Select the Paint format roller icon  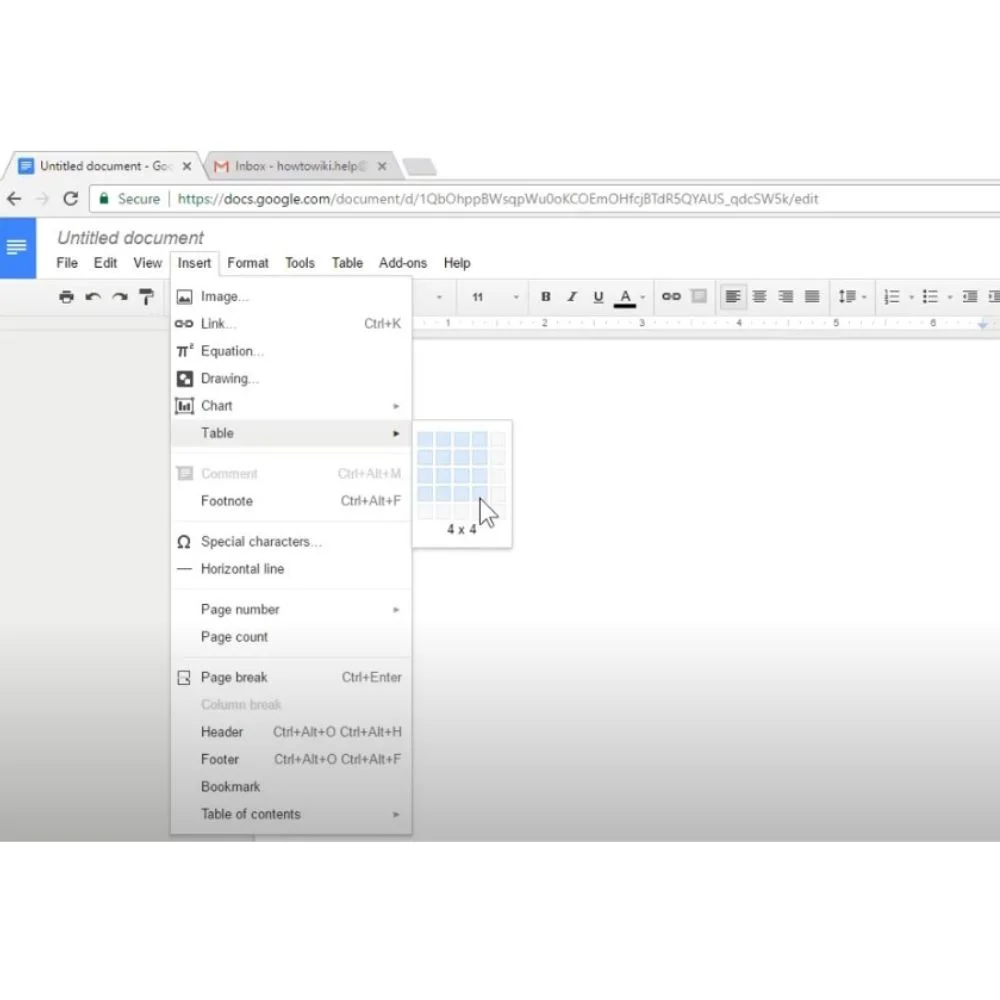(x=147, y=297)
